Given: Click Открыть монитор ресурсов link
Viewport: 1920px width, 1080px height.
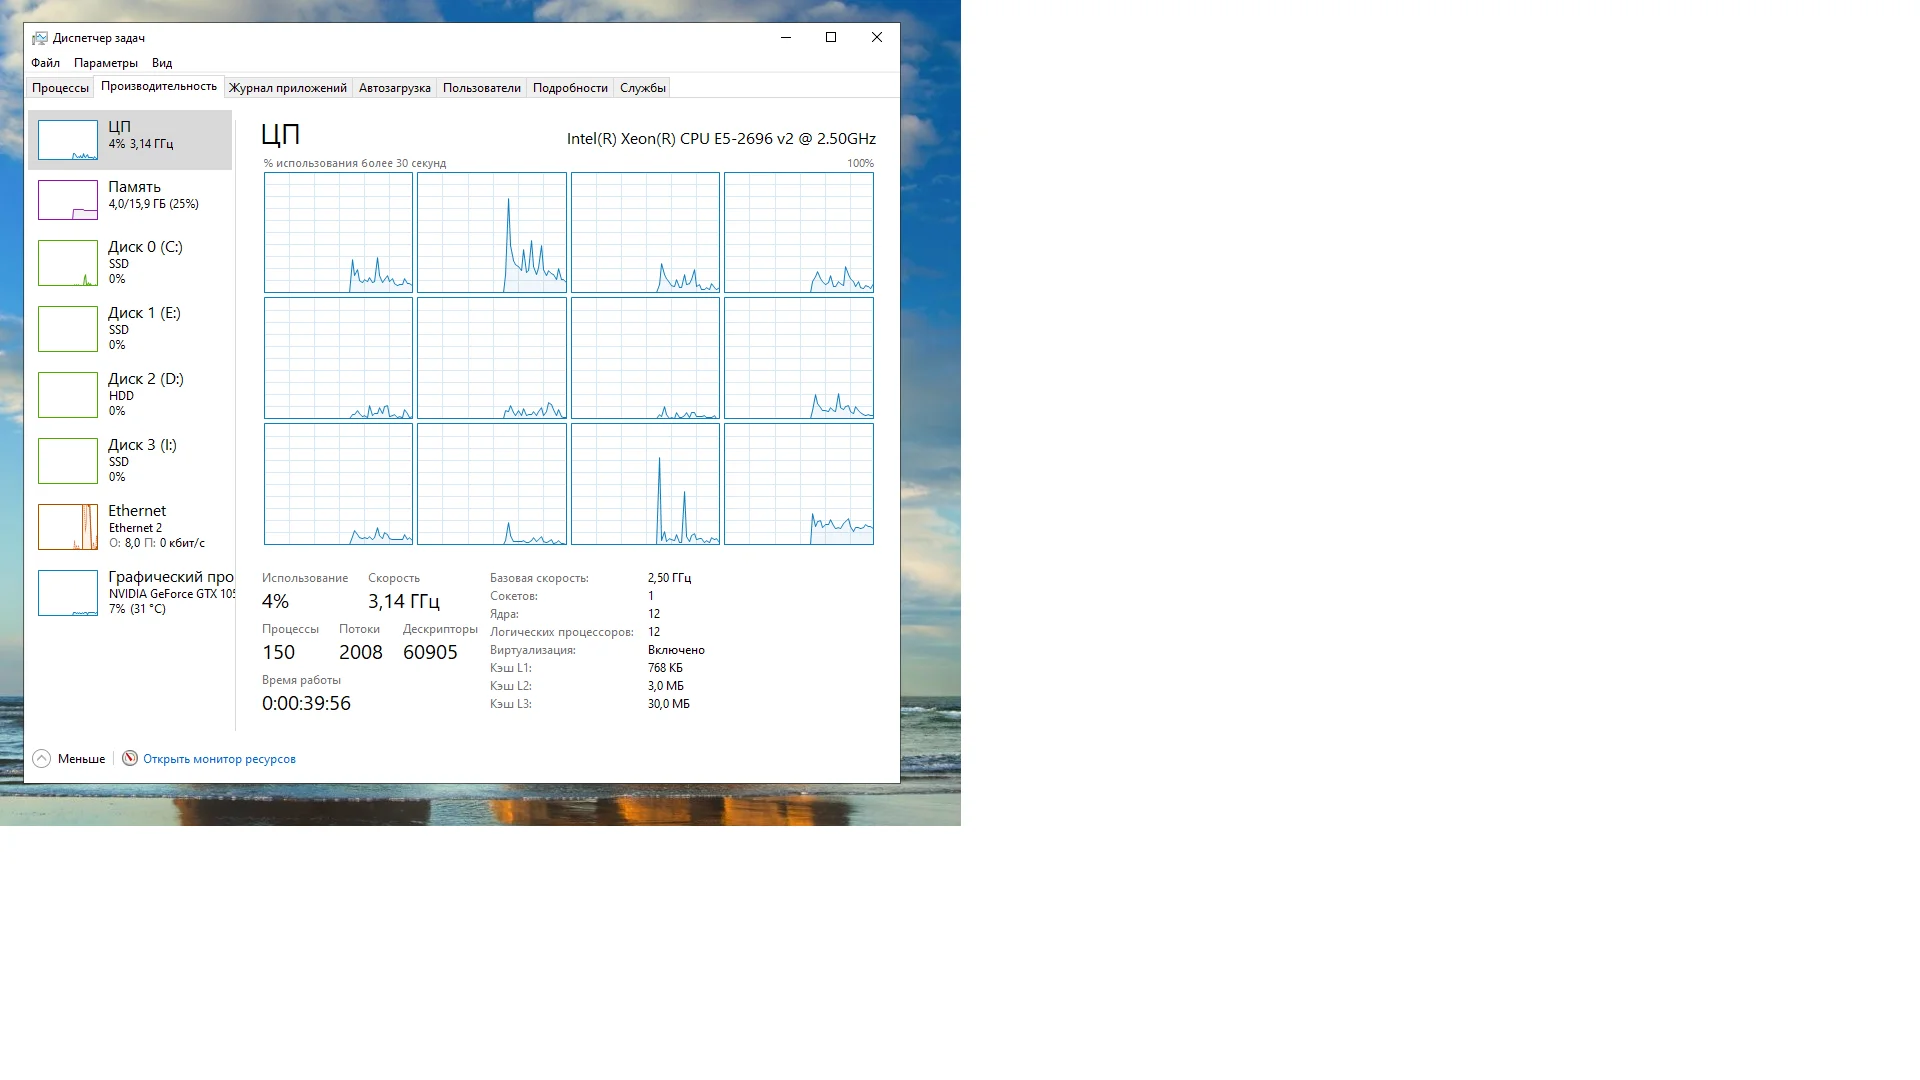Looking at the screenshot, I should pos(219,759).
